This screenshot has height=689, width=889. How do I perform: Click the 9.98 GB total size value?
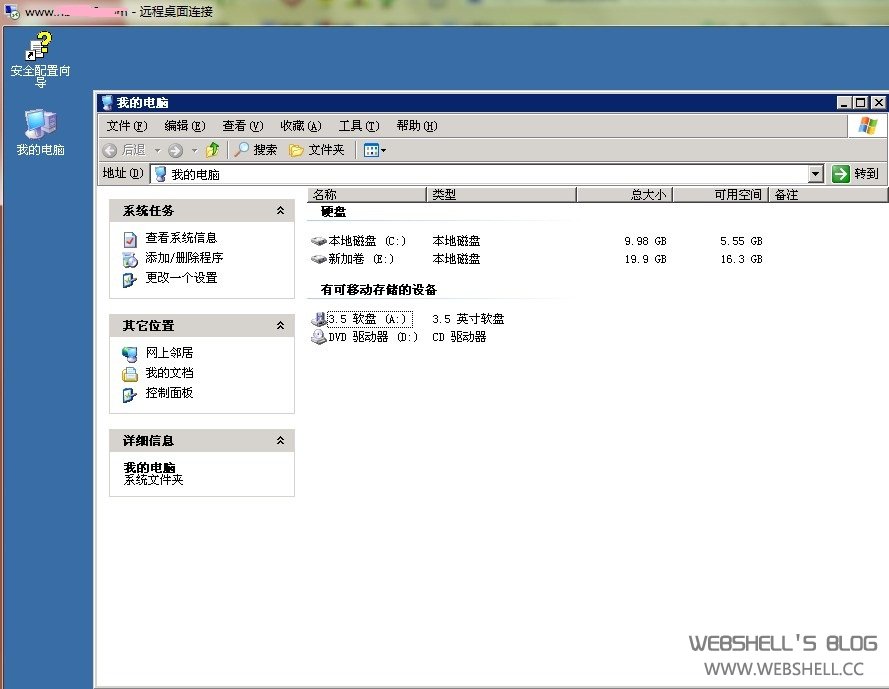645,241
